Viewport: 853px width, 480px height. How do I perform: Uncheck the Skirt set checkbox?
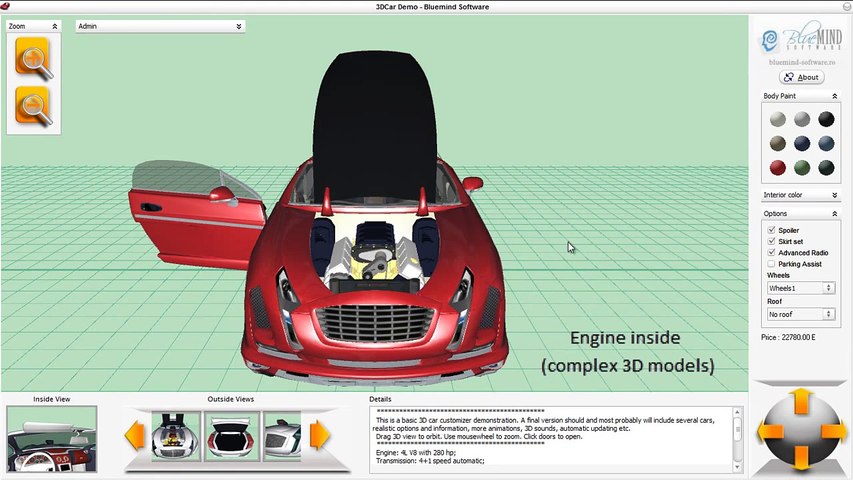coord(771,241)
